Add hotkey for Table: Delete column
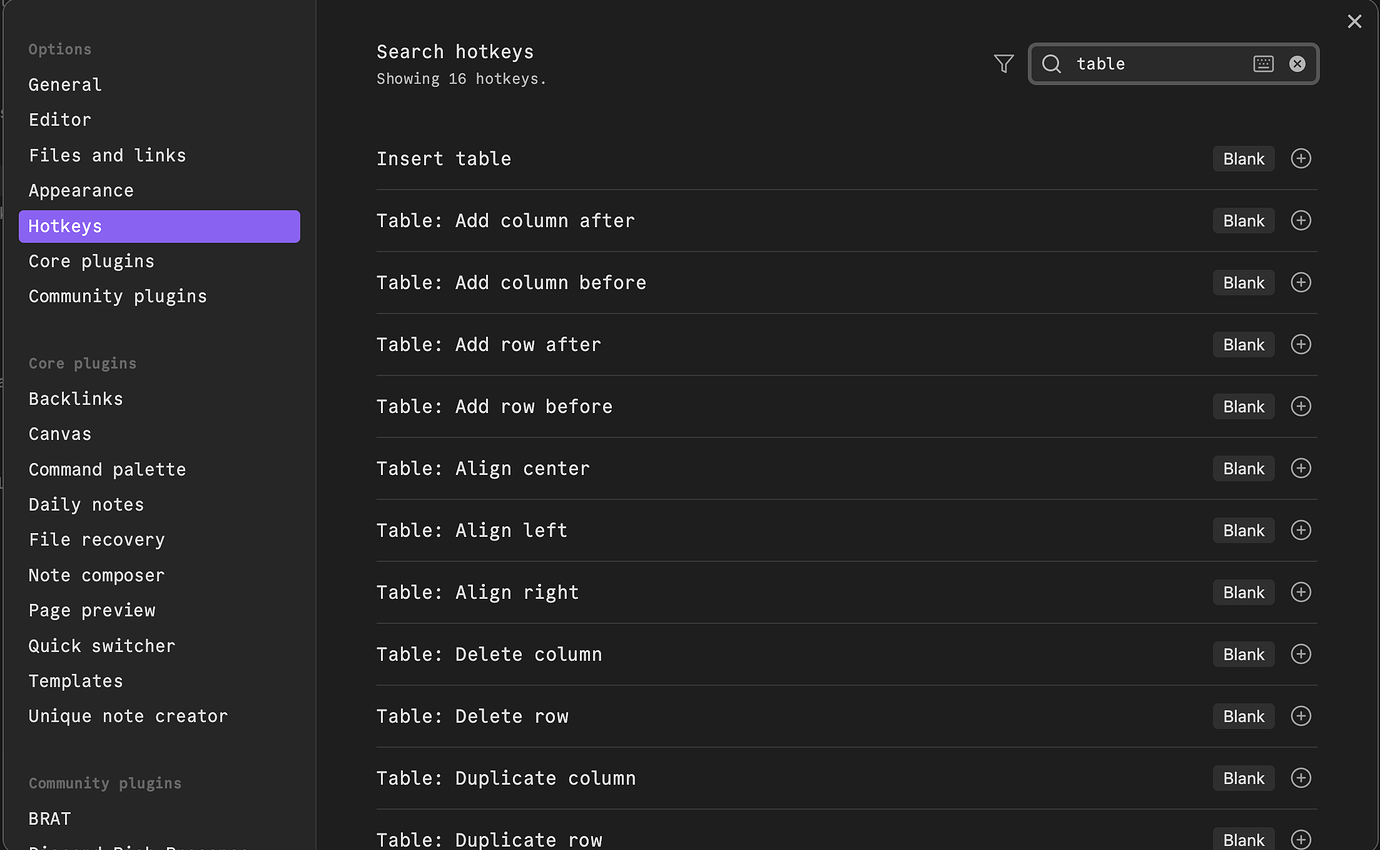The height and width of the screenshot is (850, 1380). click(1301, 655)
